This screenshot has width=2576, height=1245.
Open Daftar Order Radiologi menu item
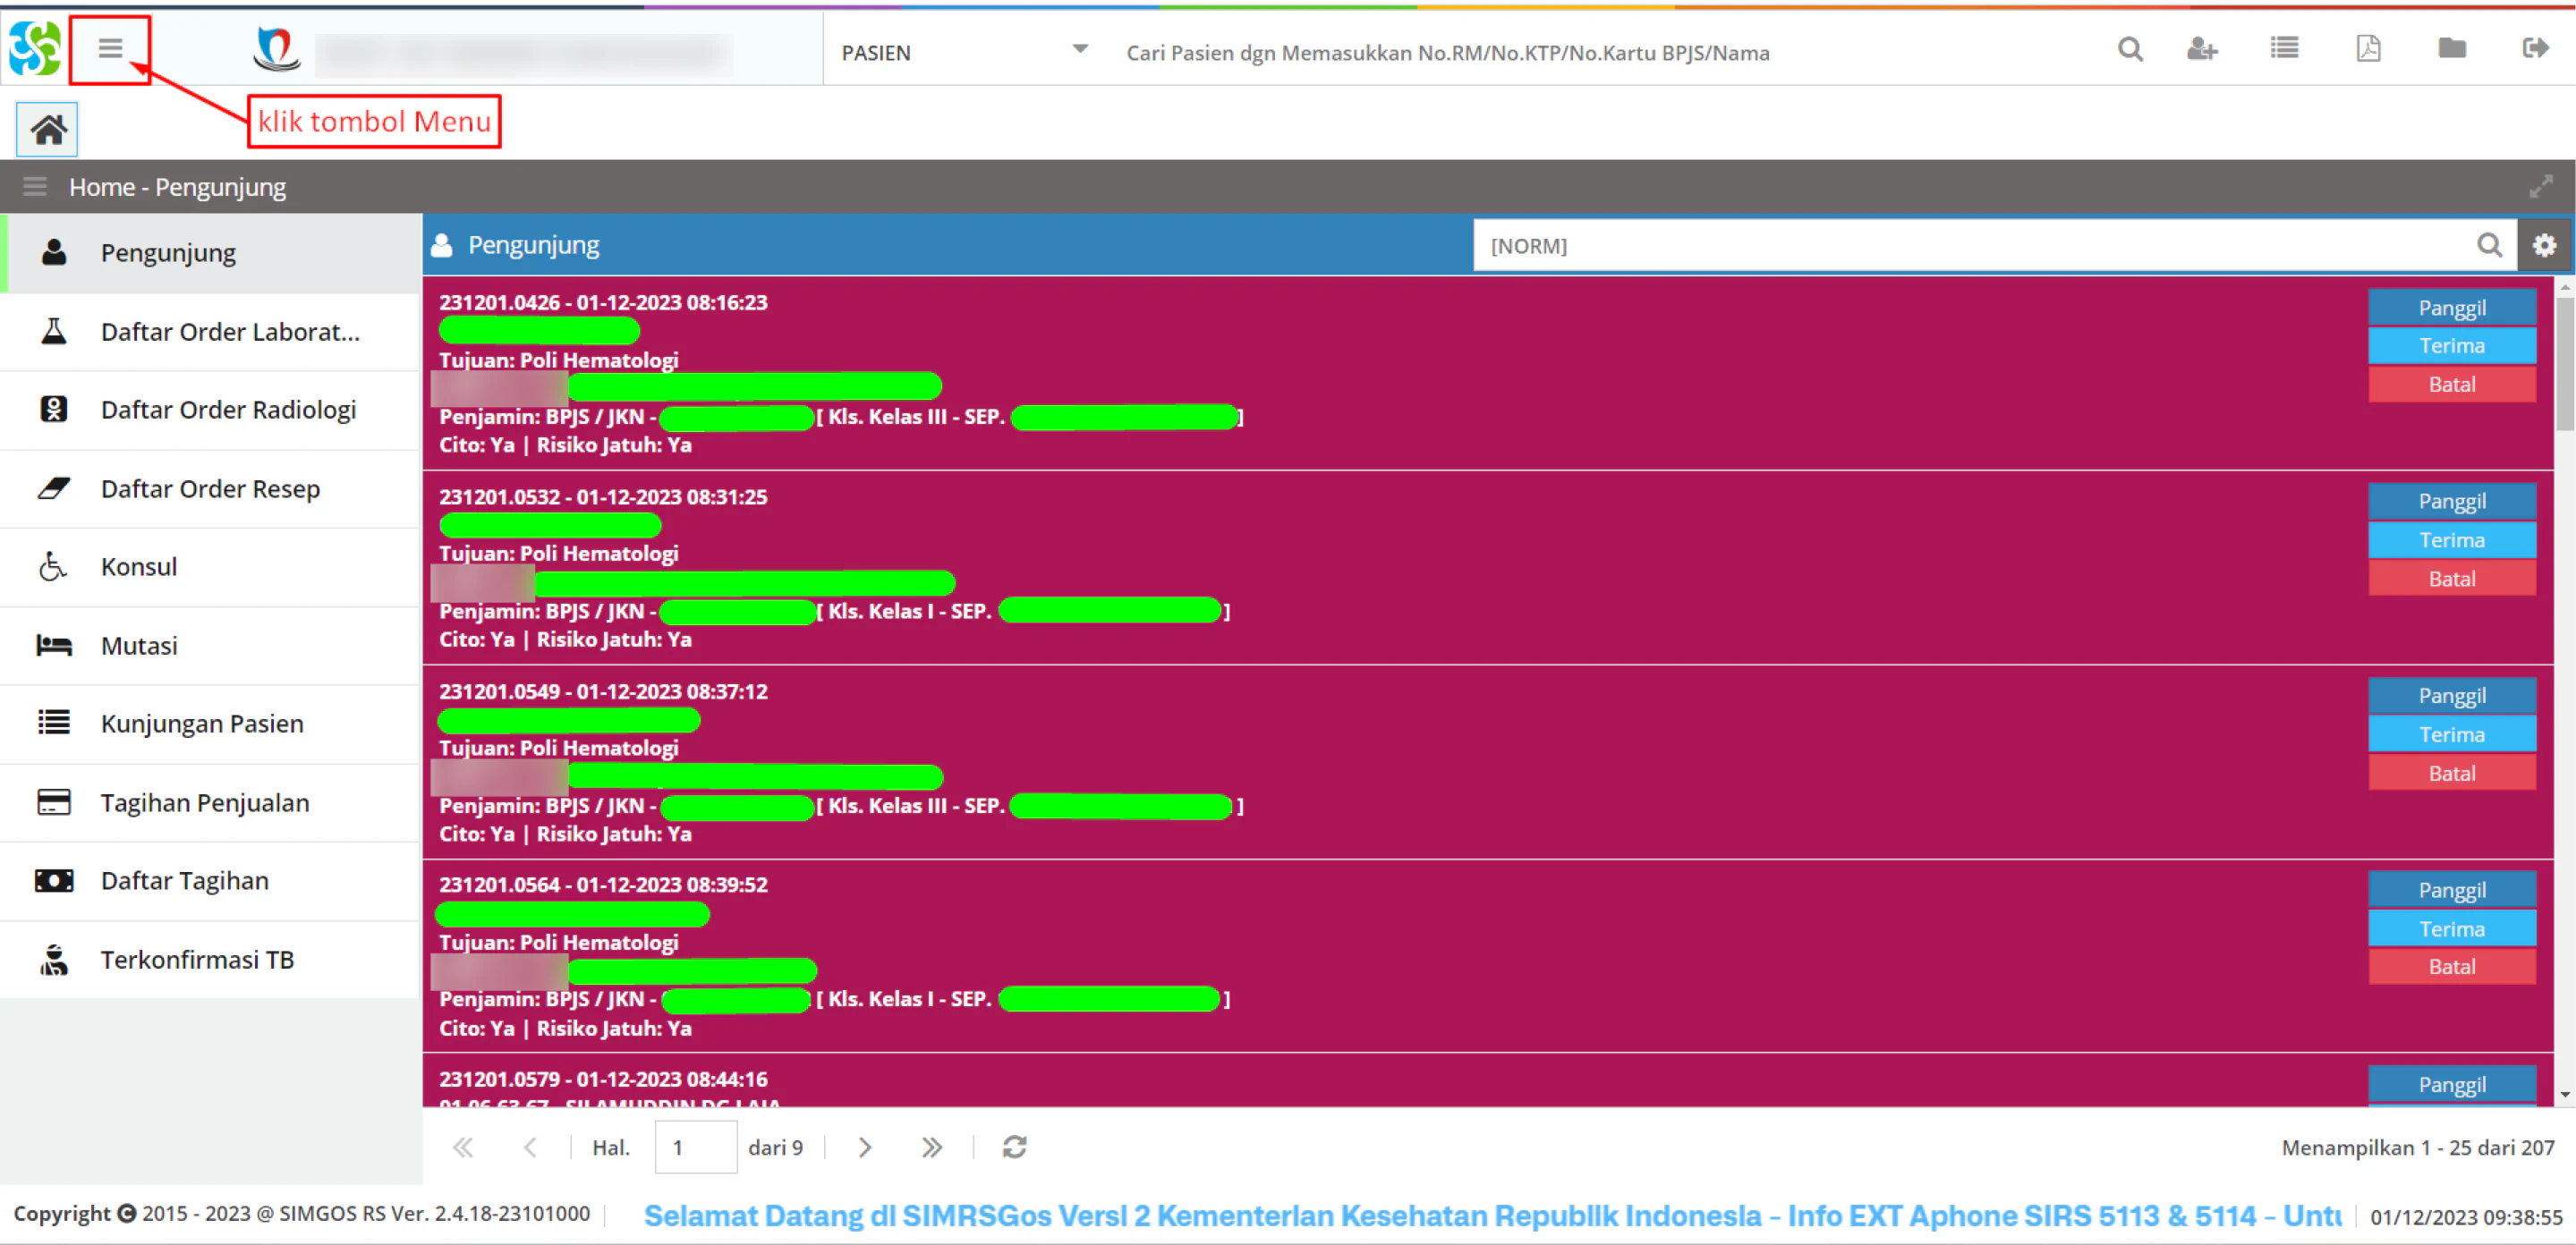point(211,409)
